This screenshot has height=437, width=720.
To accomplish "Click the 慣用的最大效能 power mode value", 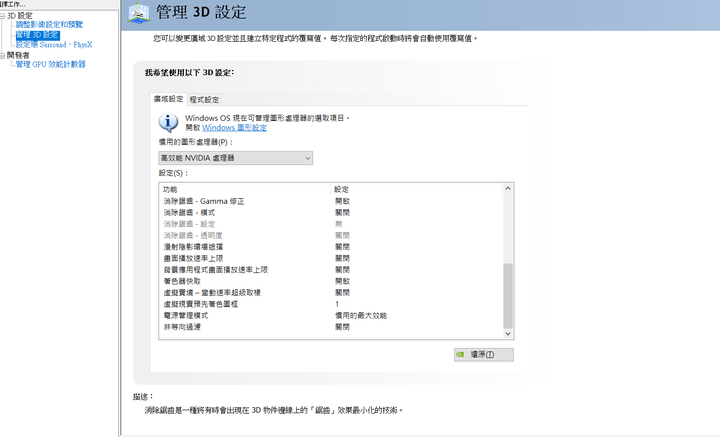I will pos(361,316).
